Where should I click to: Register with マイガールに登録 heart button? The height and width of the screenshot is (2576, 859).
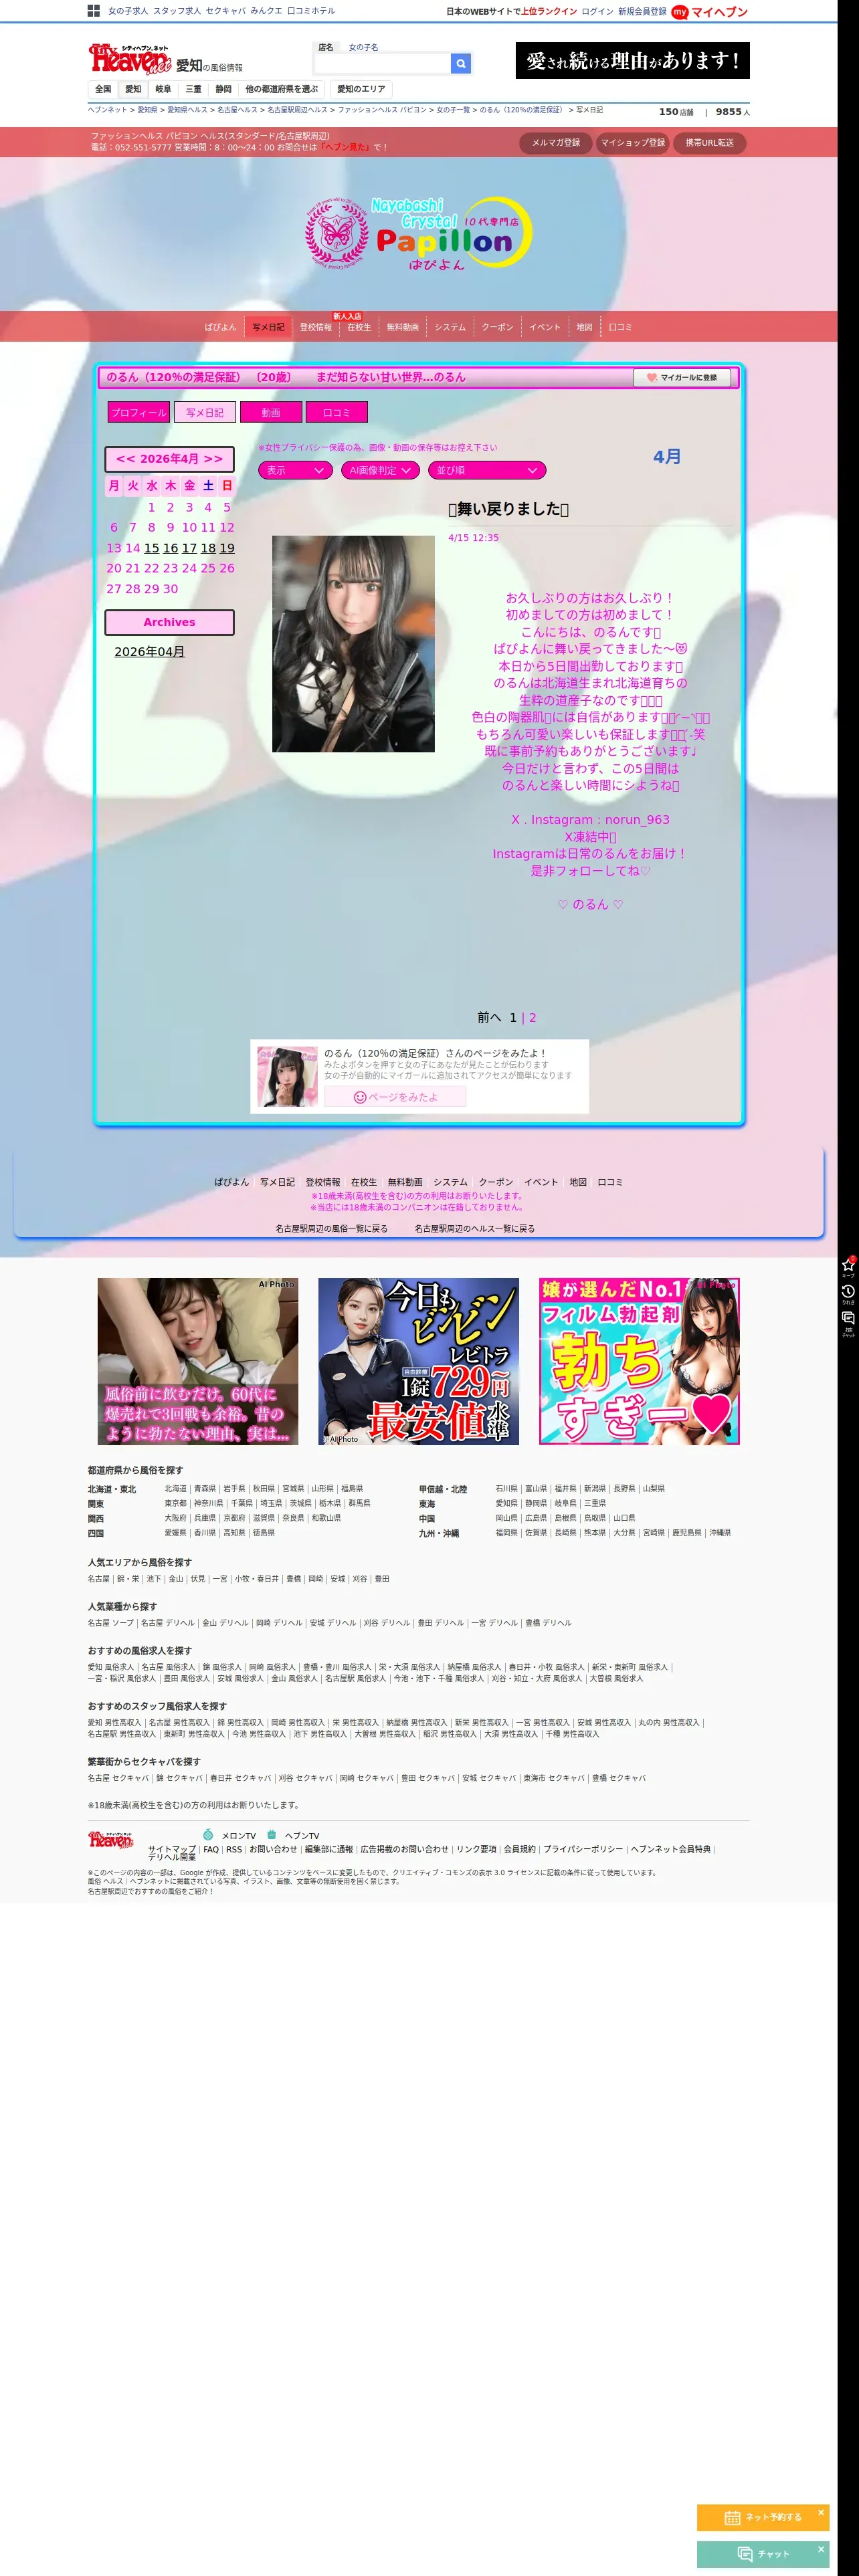click(x=681, y=377)
